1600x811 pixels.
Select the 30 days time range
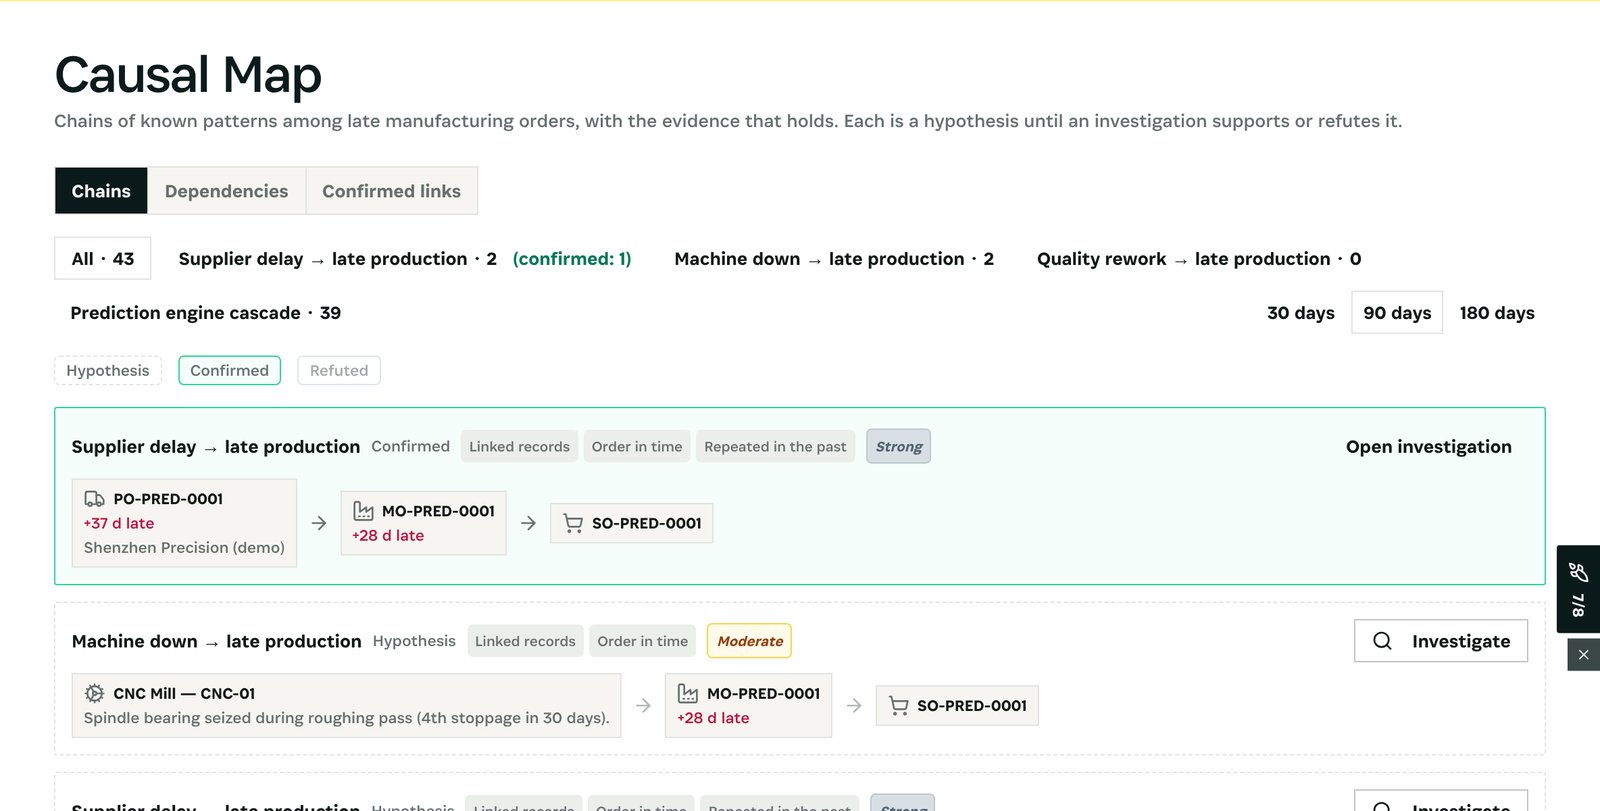1301,313
